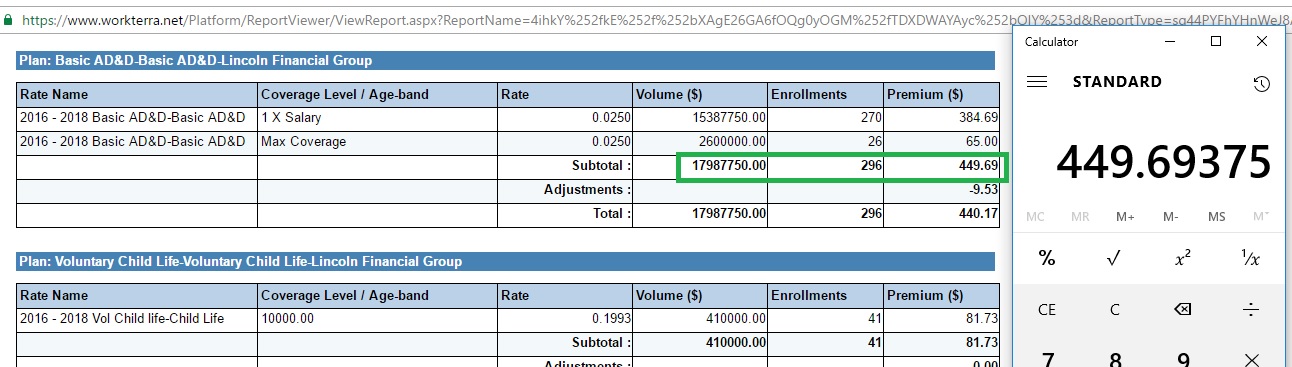The image size is (1292, 367).
Task: Click the divide operator key
Action: [x=1250, y=310]
